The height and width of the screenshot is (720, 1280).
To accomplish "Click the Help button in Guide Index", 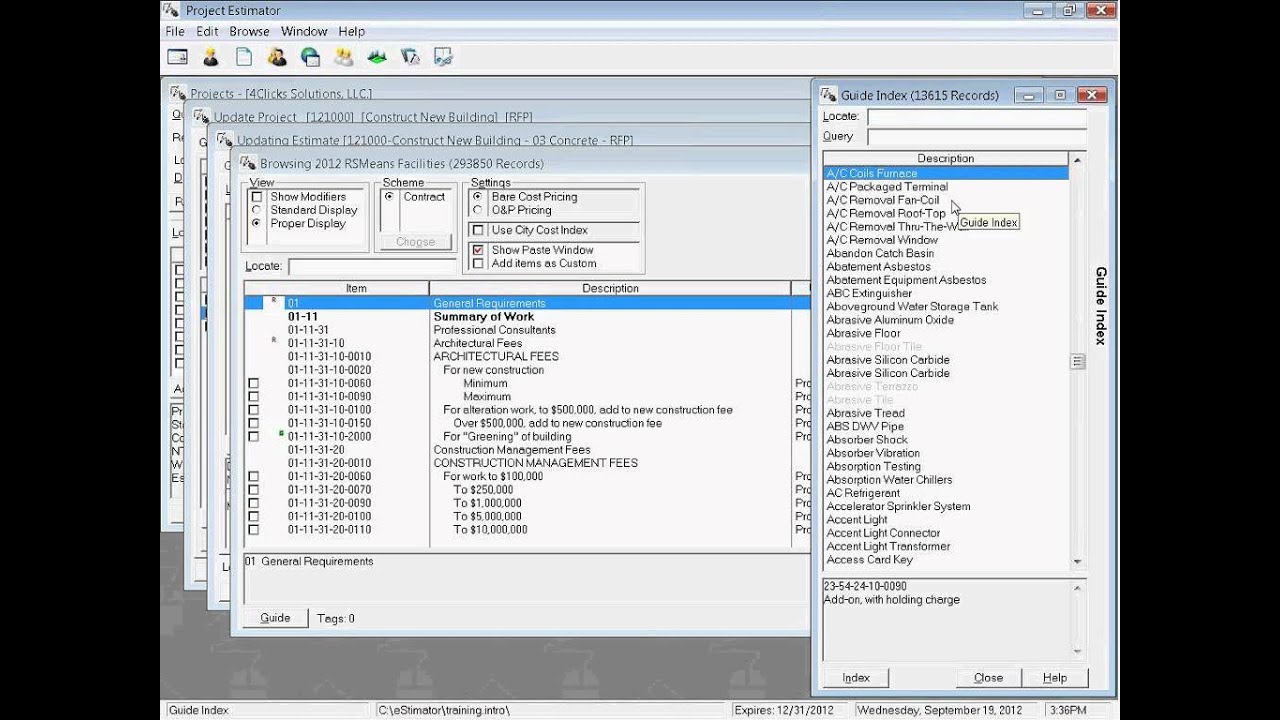I will [1054, 677].
